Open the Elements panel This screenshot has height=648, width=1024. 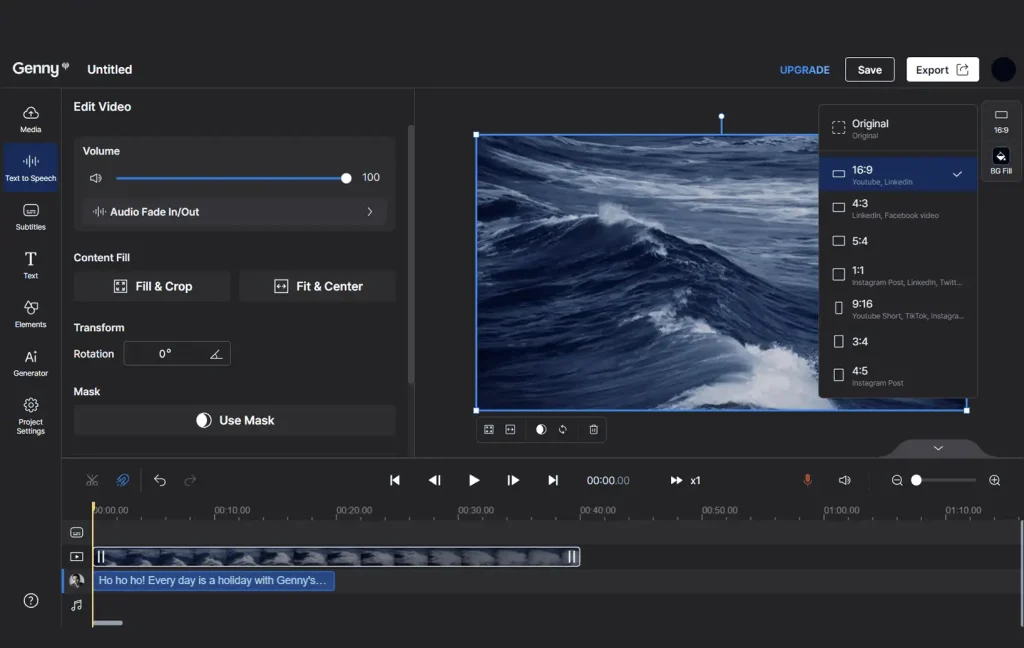30,314
